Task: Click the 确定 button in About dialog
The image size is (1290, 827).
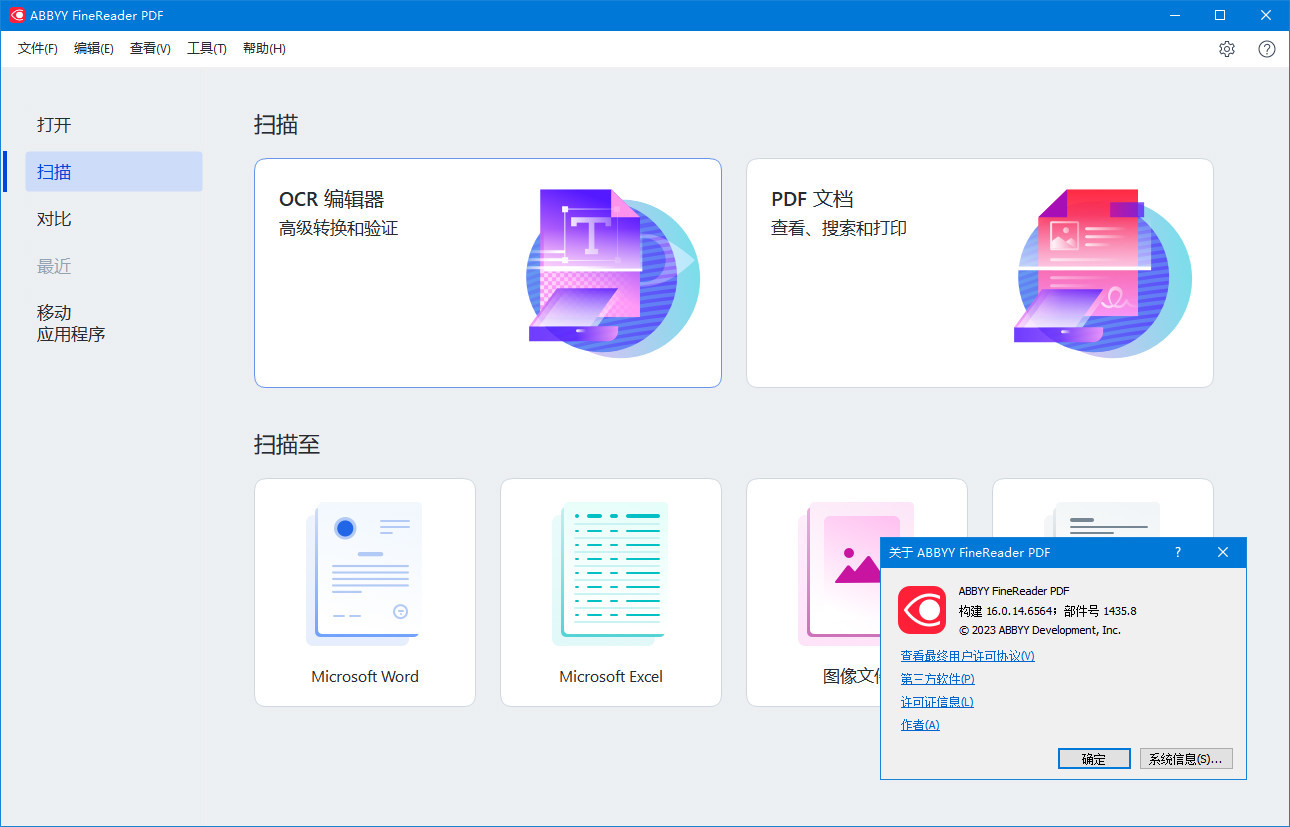Action: tap(1094, 759)
